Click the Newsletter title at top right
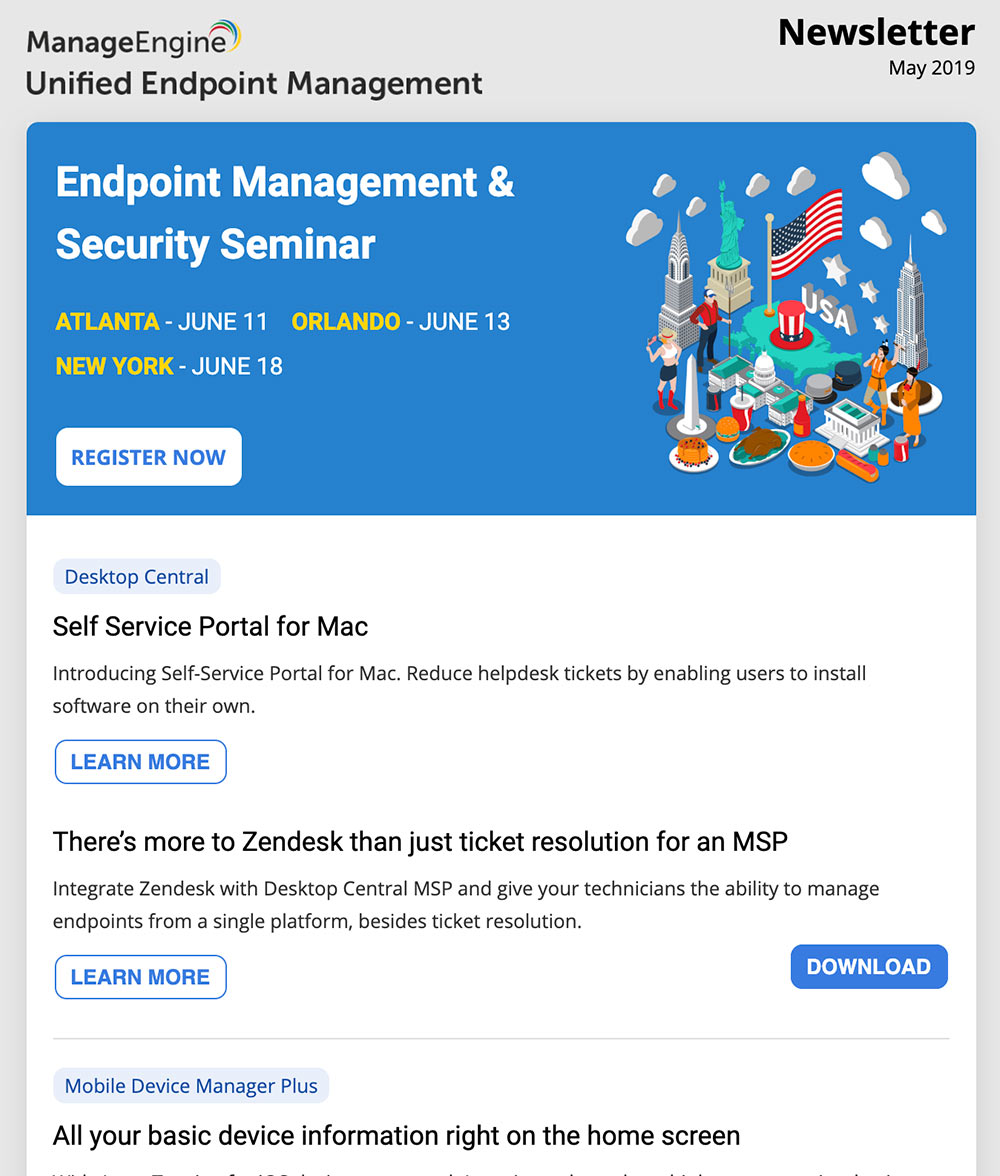The height and width of the screenshot is (1176, 1000). point(876,32)
